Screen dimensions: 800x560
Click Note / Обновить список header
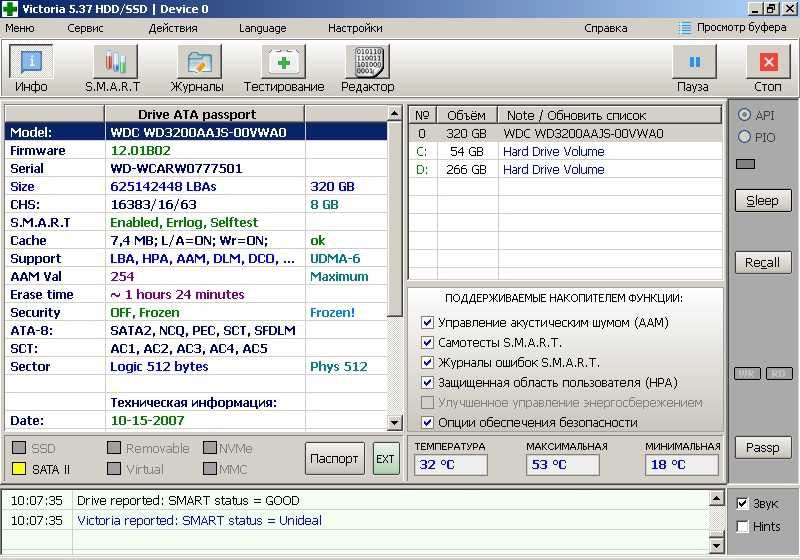tap(610, 115)
